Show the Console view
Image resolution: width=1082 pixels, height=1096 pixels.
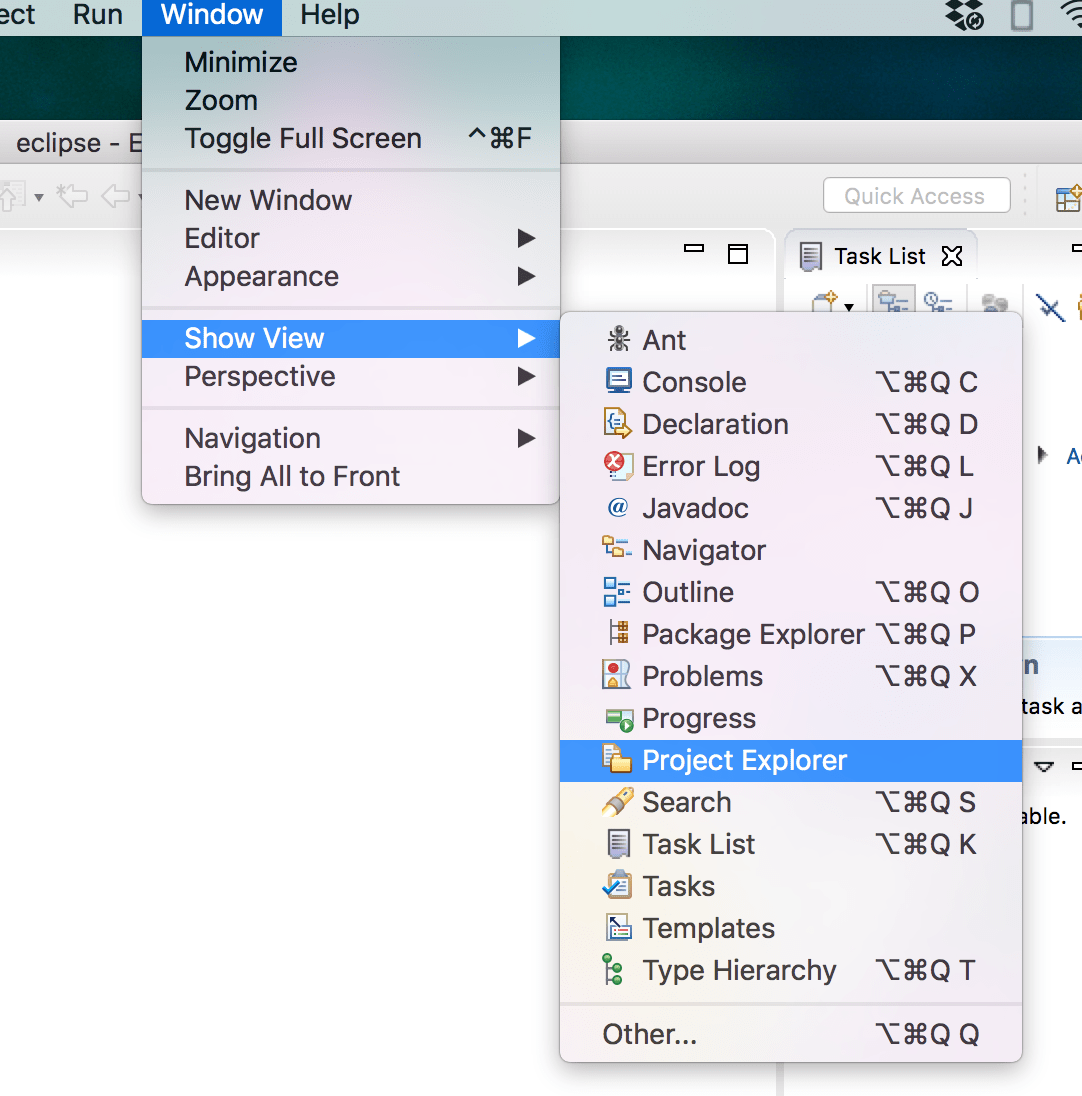coord(791,382)
